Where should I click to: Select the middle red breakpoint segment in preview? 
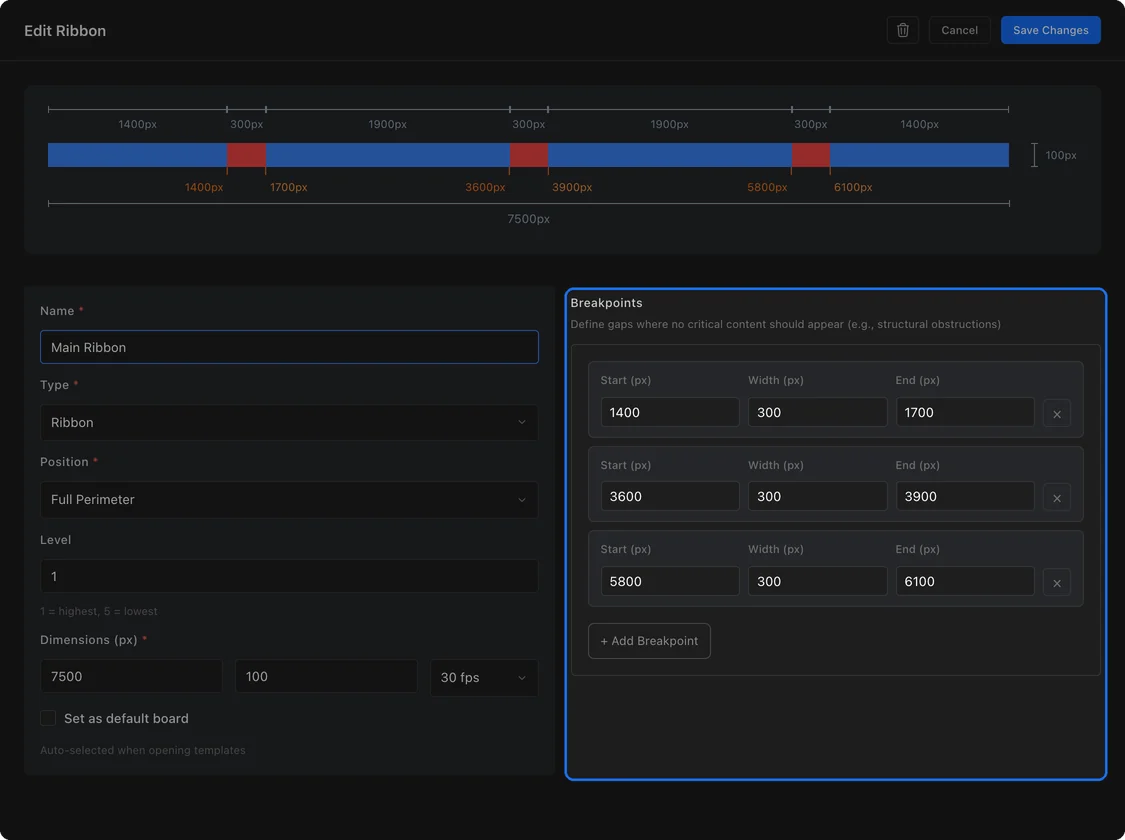pyautogui.click(x=529, y=155)
